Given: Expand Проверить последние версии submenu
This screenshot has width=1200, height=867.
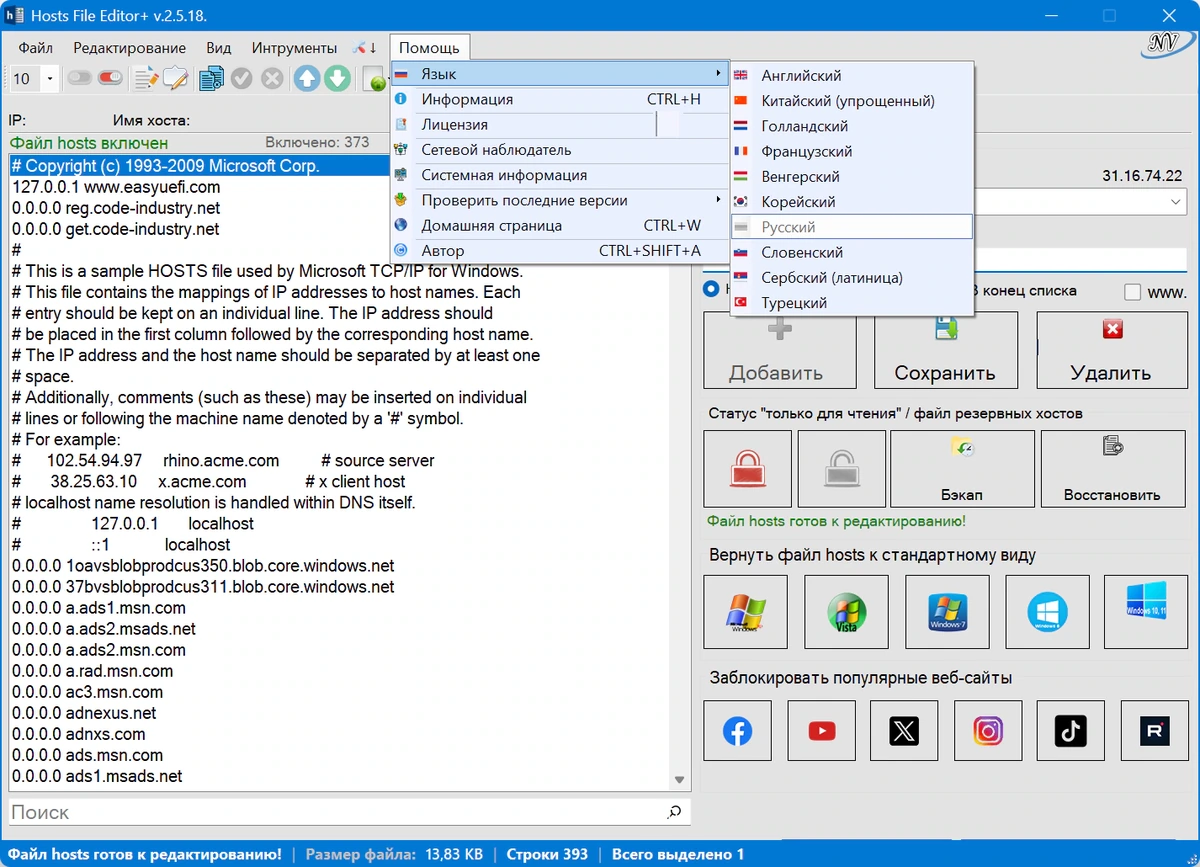Looking at the screenshot, I should click(559, 200).
